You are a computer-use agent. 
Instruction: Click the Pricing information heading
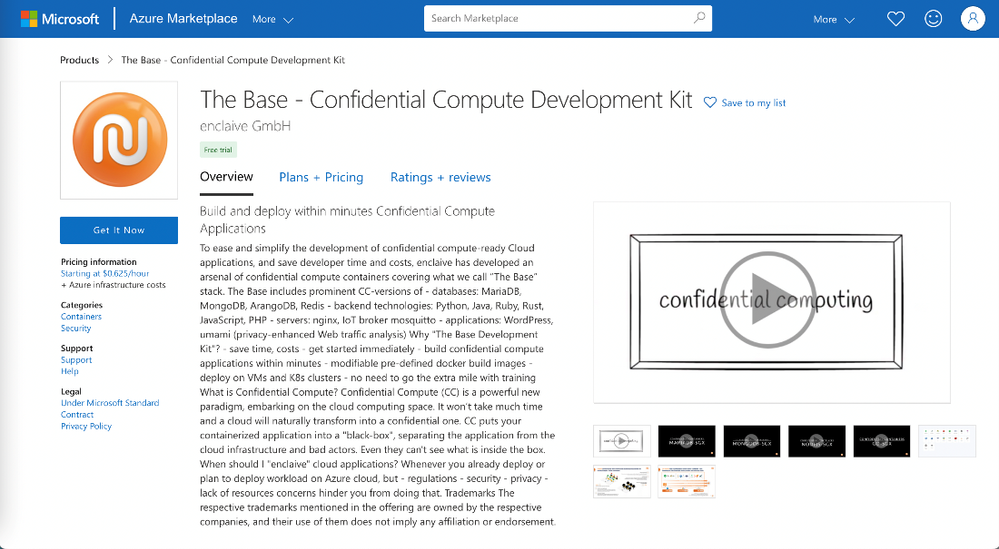point(99,262)
